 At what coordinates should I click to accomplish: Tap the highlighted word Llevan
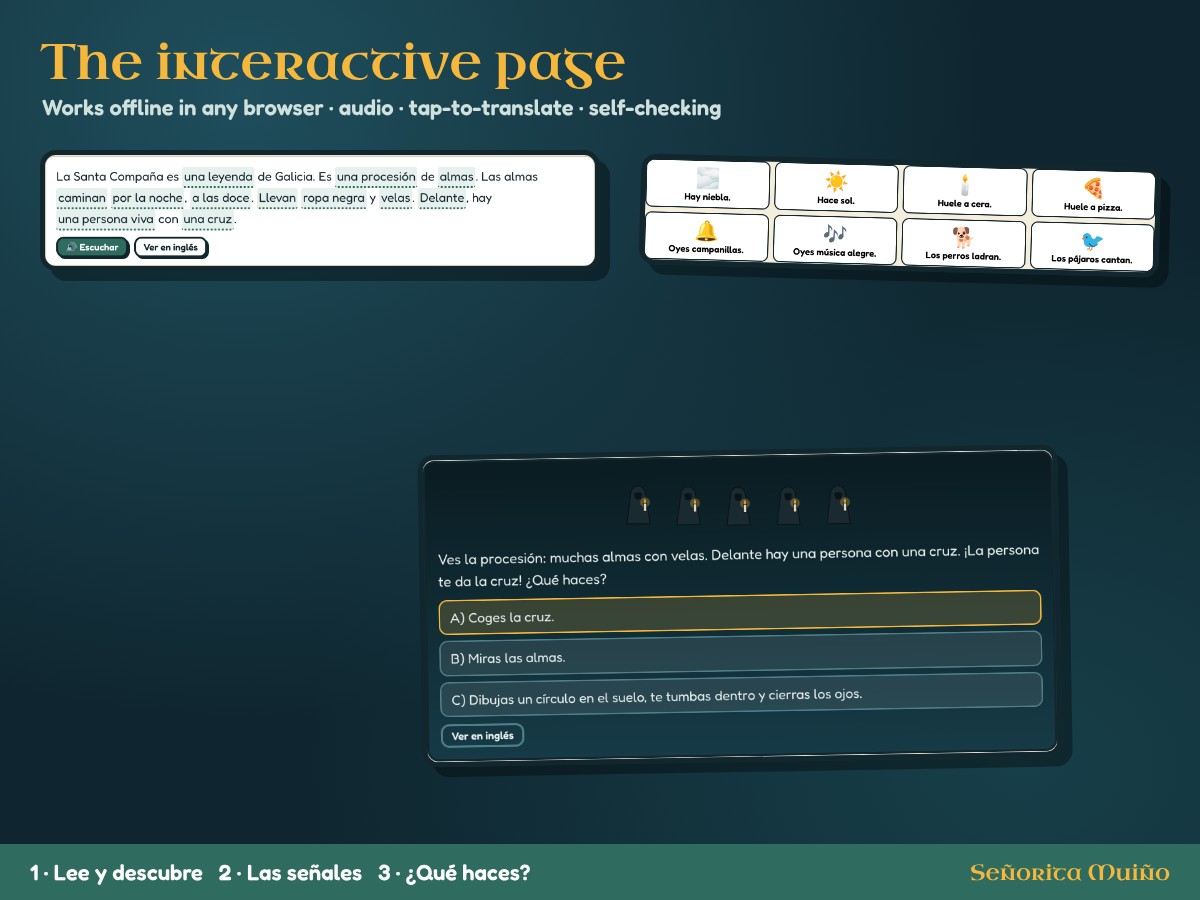pyautogui.click(x=277, y=198)
